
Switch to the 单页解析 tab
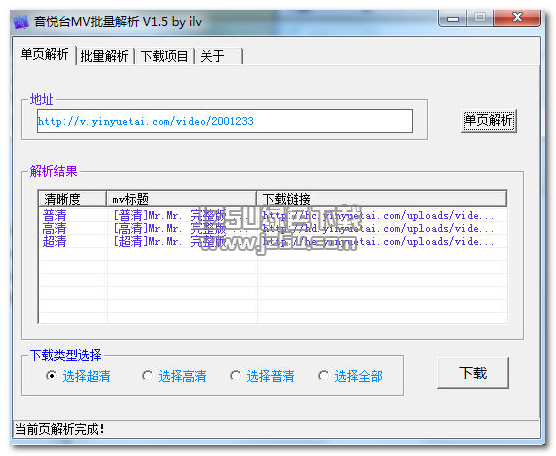(44, 55)
